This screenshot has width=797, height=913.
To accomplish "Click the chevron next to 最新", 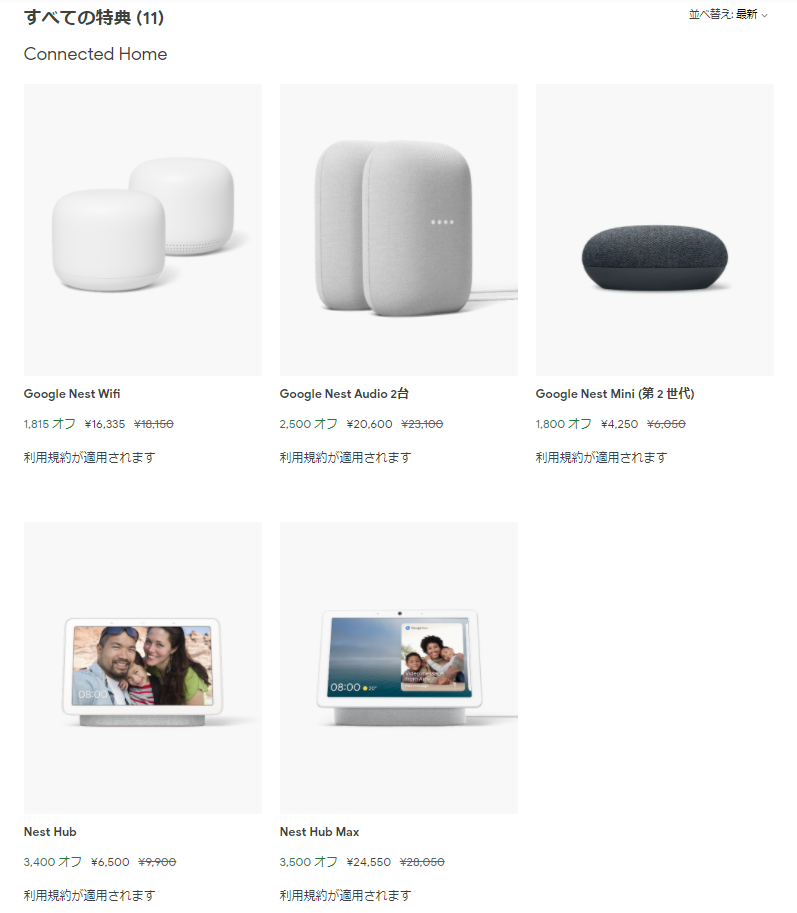I will pyautogui.click(x=764, y=16).
